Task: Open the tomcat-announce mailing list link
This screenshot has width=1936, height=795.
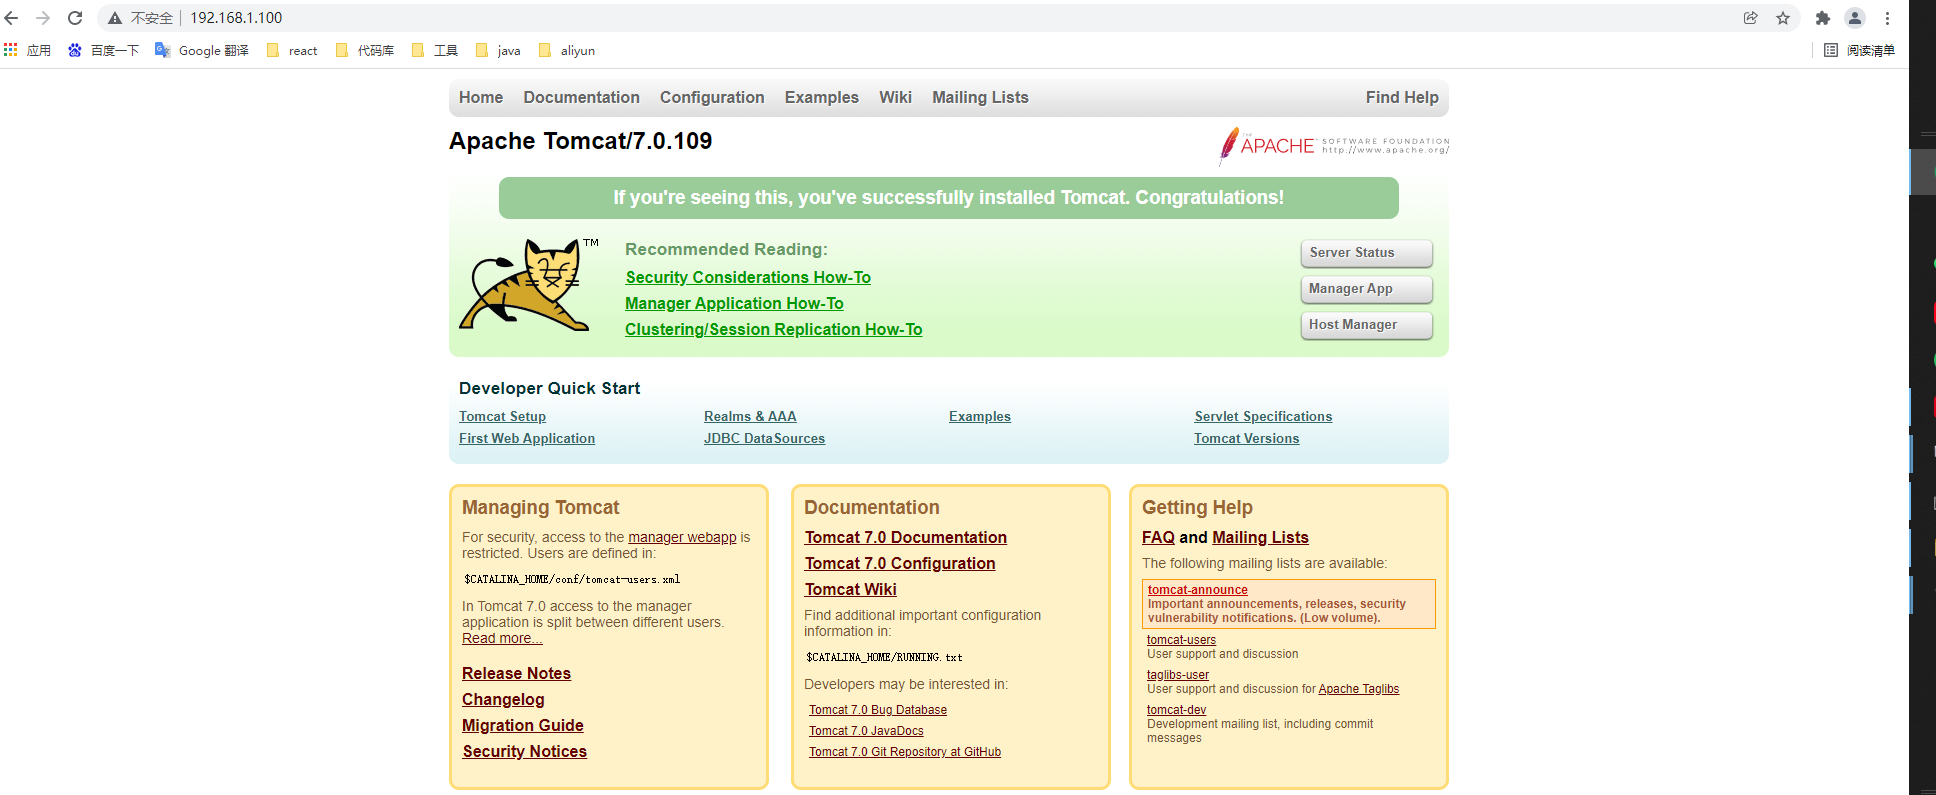Action: pyautogui.click(x=1198, y=590)
